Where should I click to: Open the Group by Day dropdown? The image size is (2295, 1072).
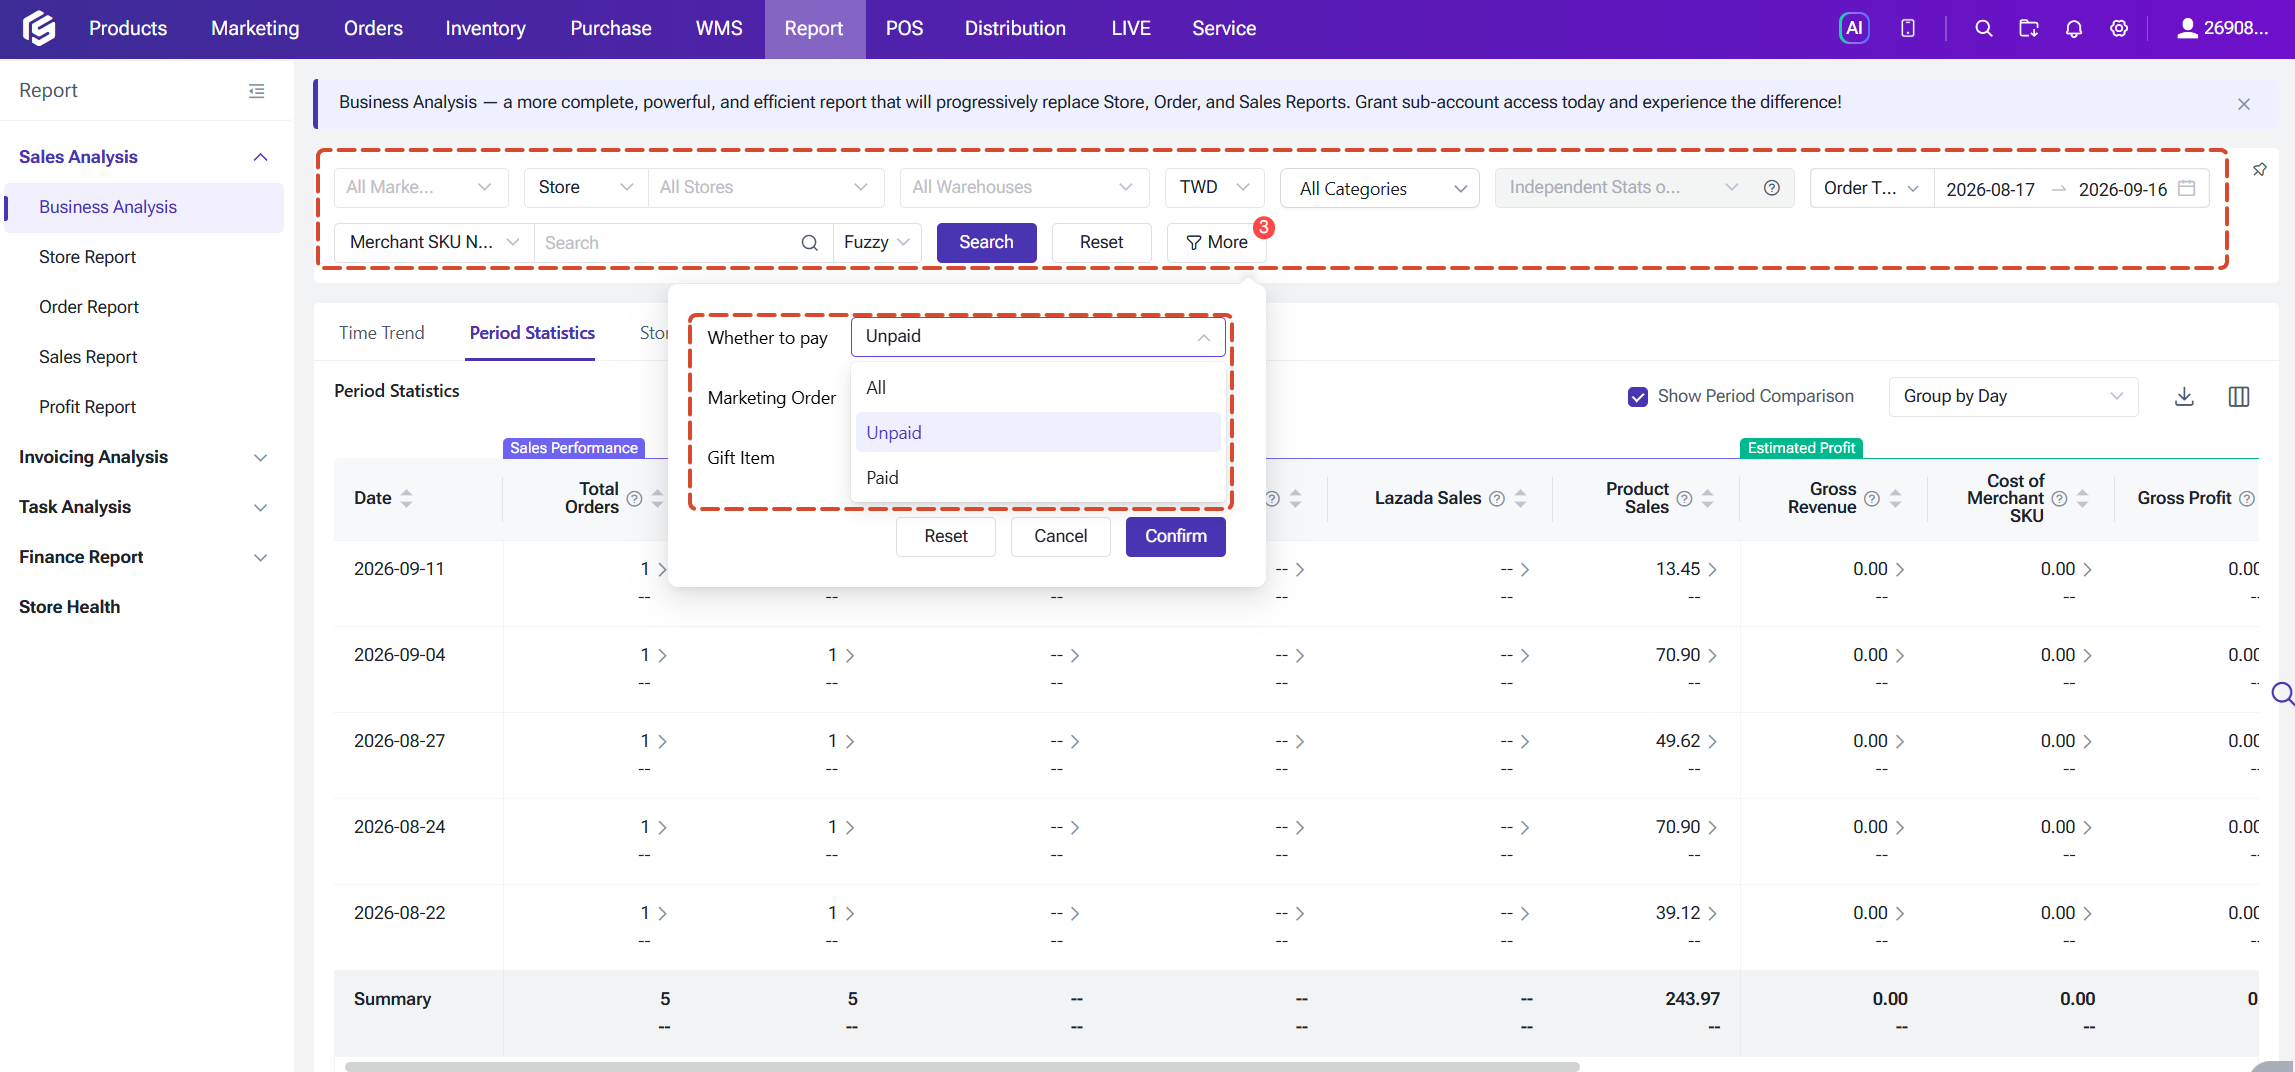tap(2013, 397)
